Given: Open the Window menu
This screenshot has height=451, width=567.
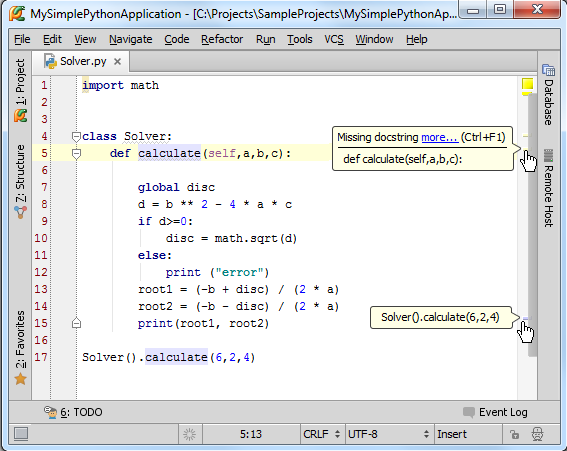Looking at the screenshot, I should (374, 39).
